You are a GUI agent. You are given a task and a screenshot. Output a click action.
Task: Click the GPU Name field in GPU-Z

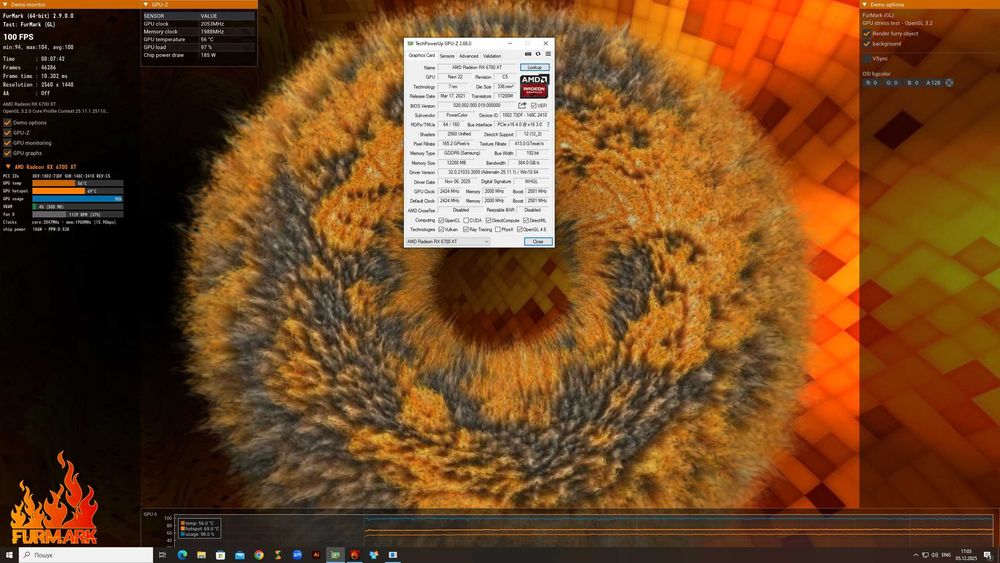[477, 67]
